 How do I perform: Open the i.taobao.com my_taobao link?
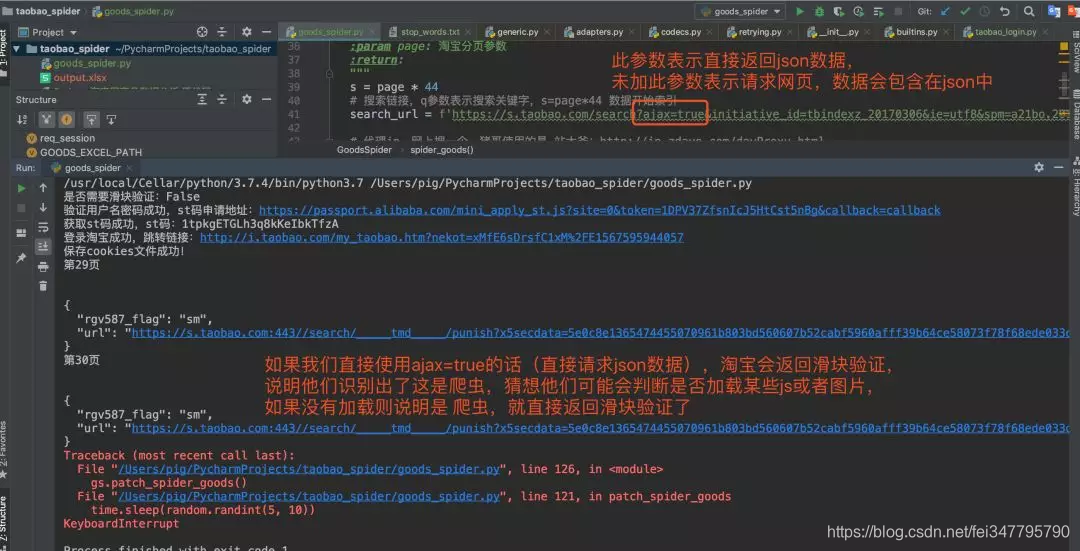coord(442,238)
